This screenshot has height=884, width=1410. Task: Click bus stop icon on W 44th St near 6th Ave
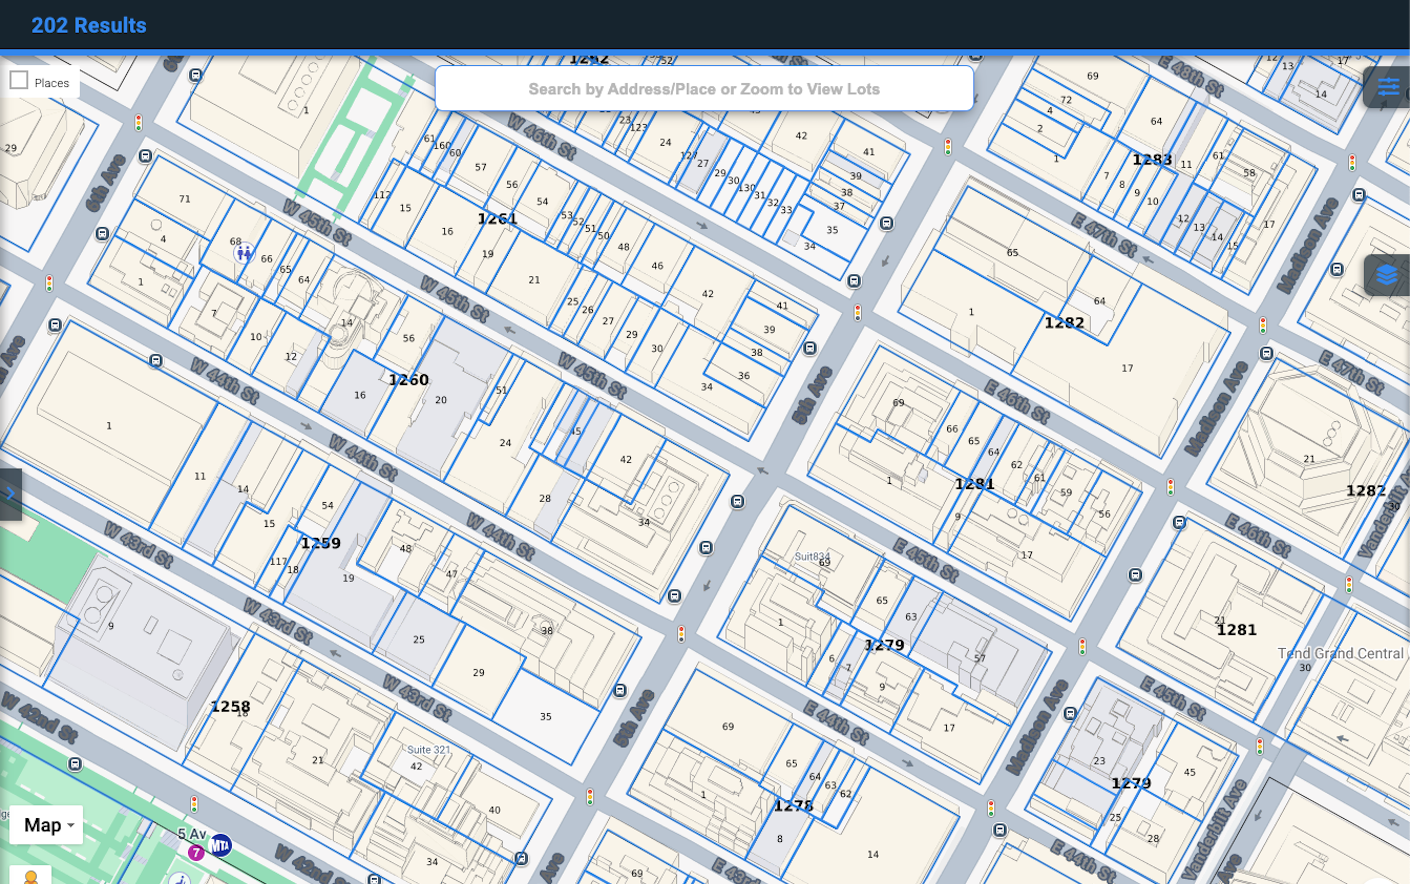pos(156,361)
